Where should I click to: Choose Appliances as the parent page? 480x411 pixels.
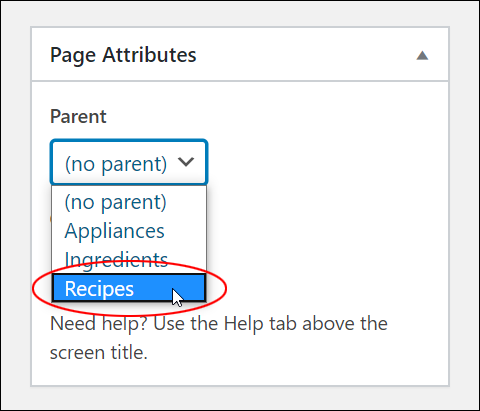click(114, 231)
